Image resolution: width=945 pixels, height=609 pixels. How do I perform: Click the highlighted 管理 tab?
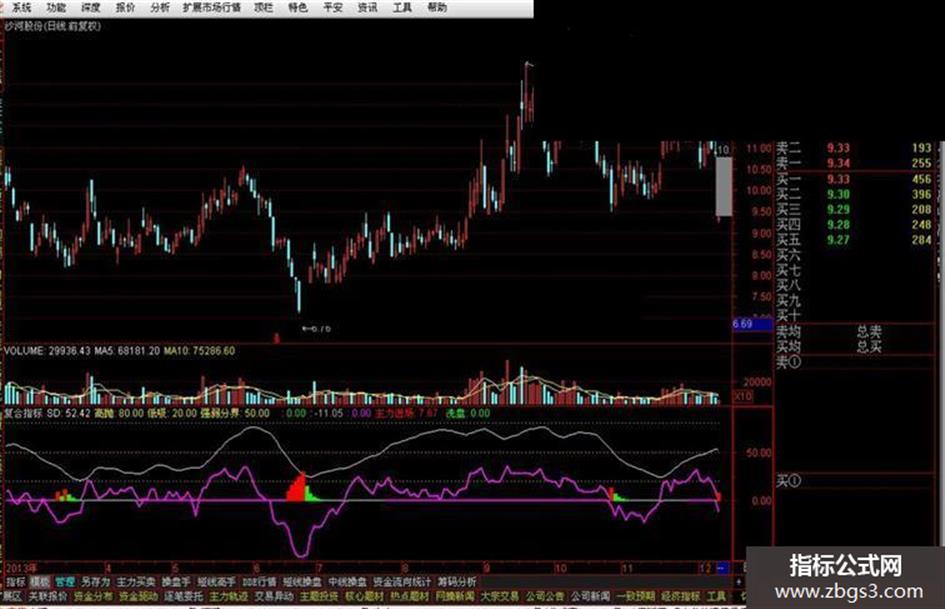[x=64, y=582]
